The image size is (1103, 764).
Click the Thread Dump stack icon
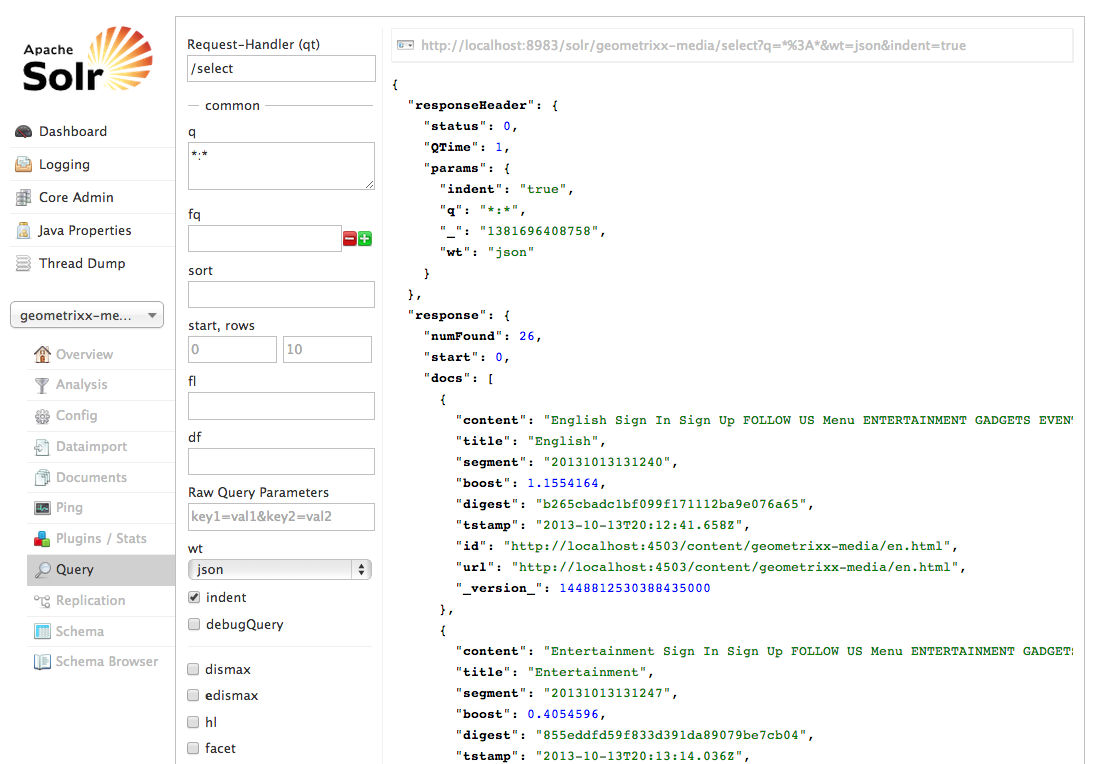click(x=24, y=264)
